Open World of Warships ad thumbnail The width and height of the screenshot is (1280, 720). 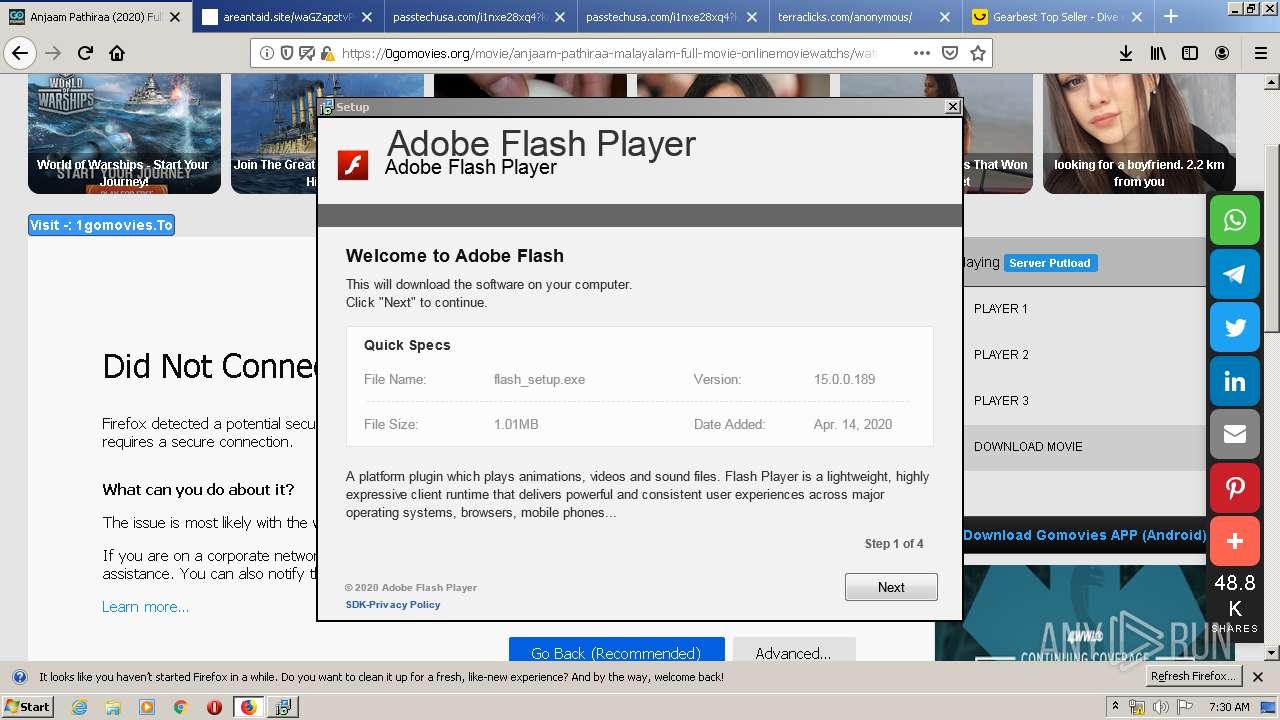point(124,134)
